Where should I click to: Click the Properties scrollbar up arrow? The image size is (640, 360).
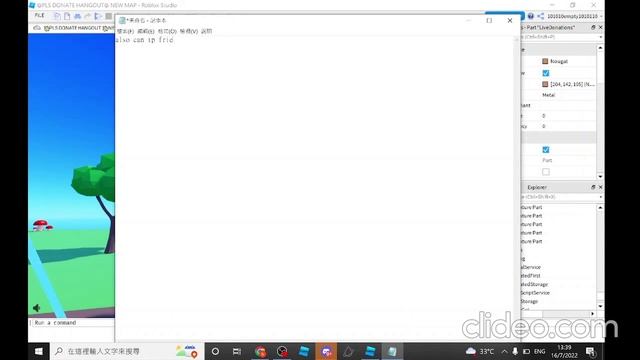(x=600, y=48)
